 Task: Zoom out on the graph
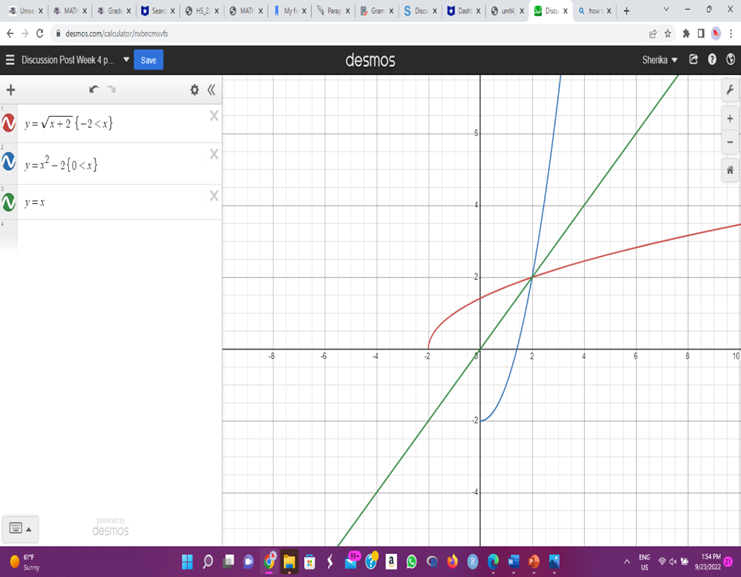coord(730,142)
